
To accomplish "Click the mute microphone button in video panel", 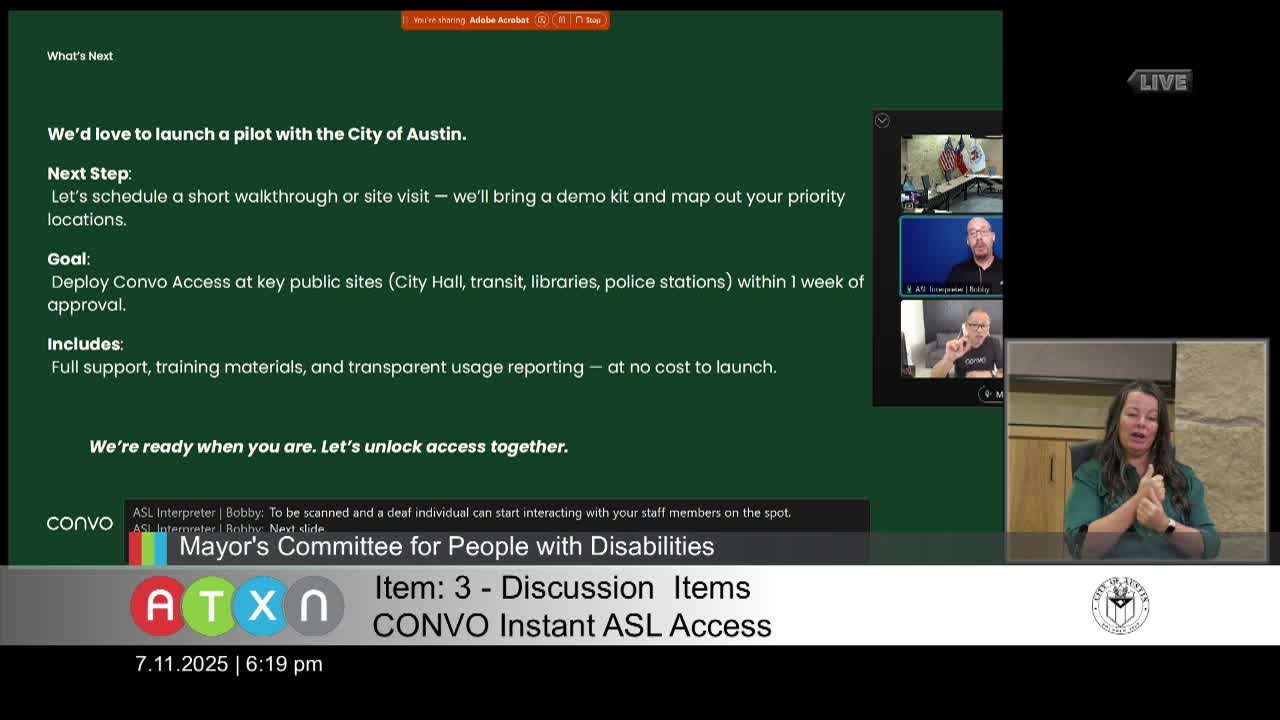I will coord(991,394).
